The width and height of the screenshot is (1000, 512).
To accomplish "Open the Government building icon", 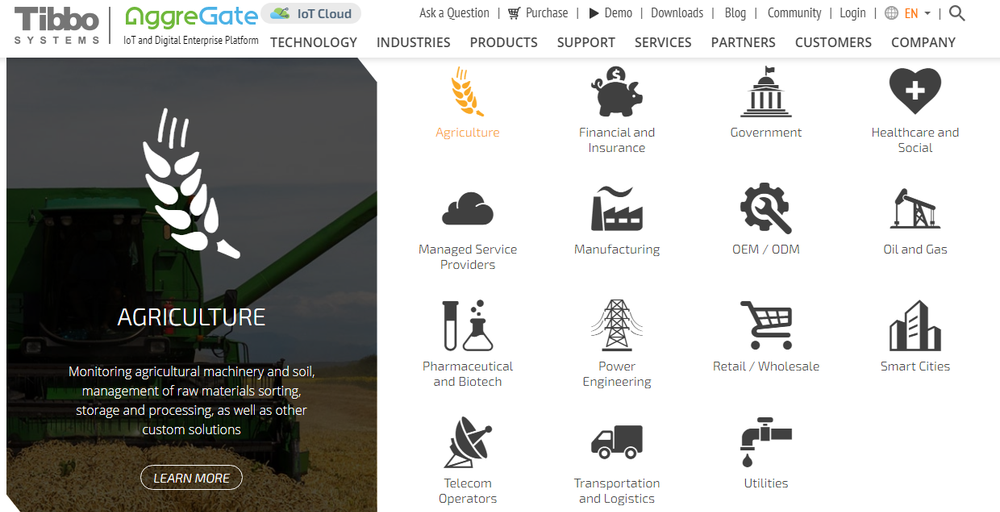I will coord(765,91).
